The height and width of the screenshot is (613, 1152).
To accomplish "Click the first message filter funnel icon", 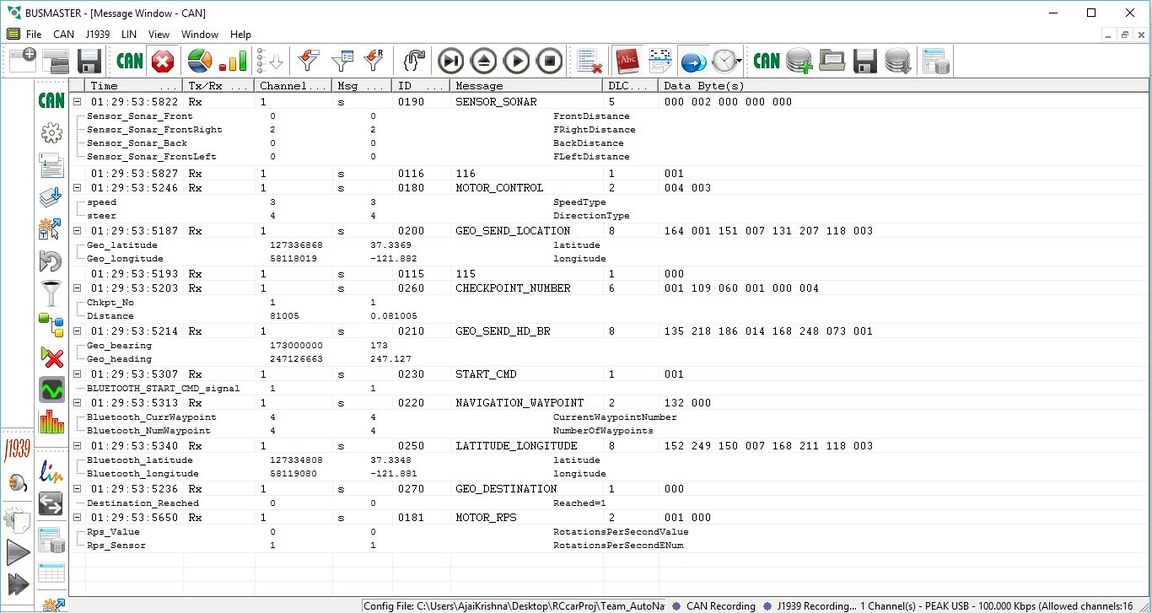I will pos(308,60).
